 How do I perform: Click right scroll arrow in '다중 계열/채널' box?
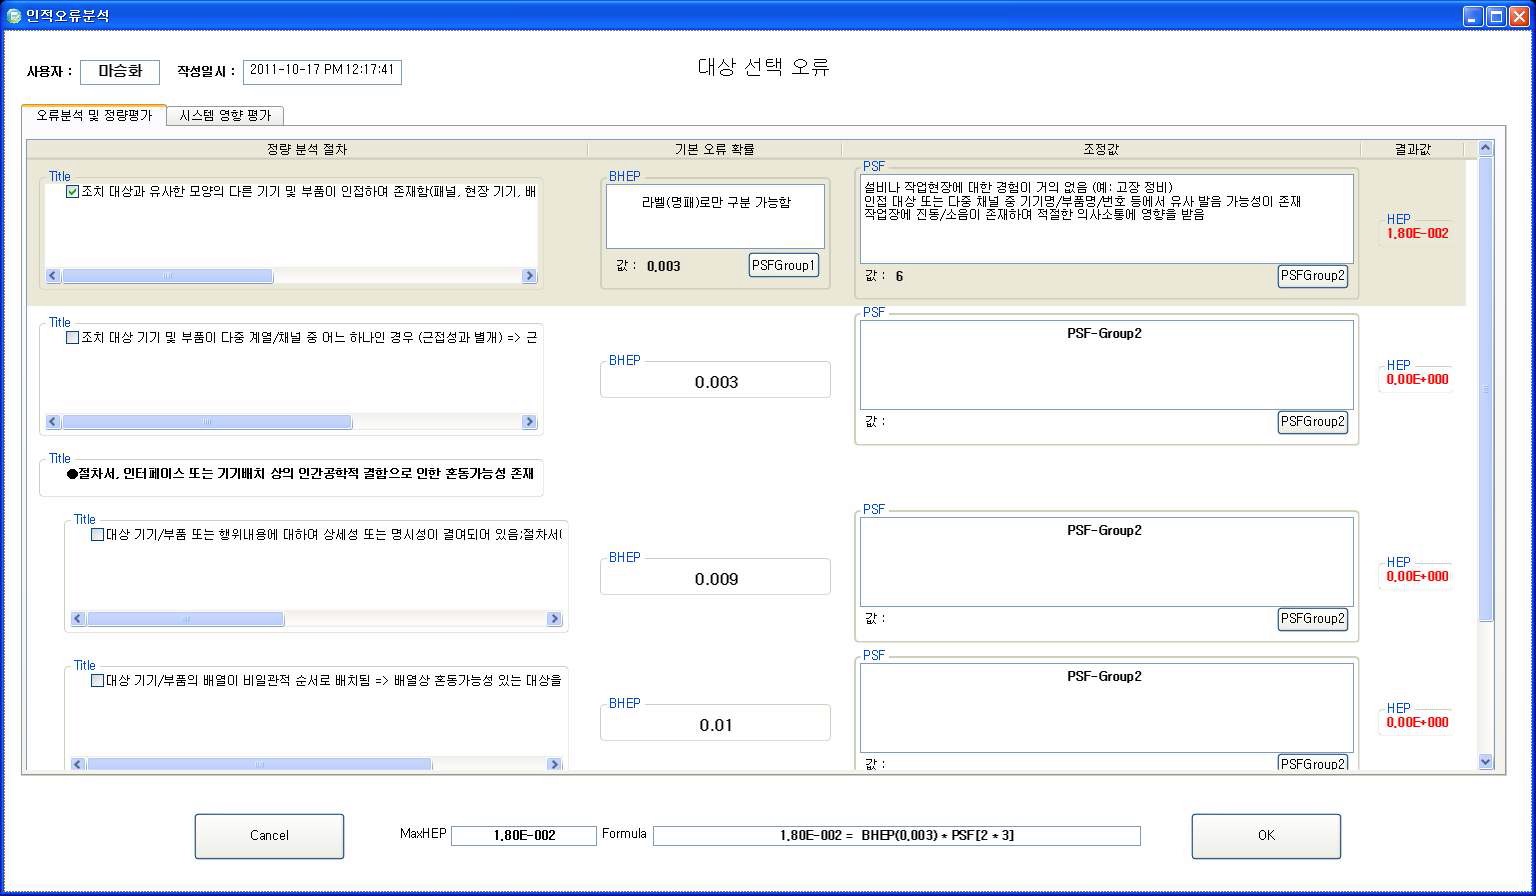point(529,422)
